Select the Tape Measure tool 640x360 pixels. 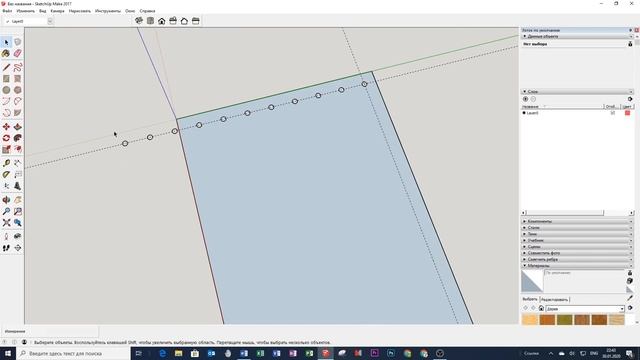(6, 163)
